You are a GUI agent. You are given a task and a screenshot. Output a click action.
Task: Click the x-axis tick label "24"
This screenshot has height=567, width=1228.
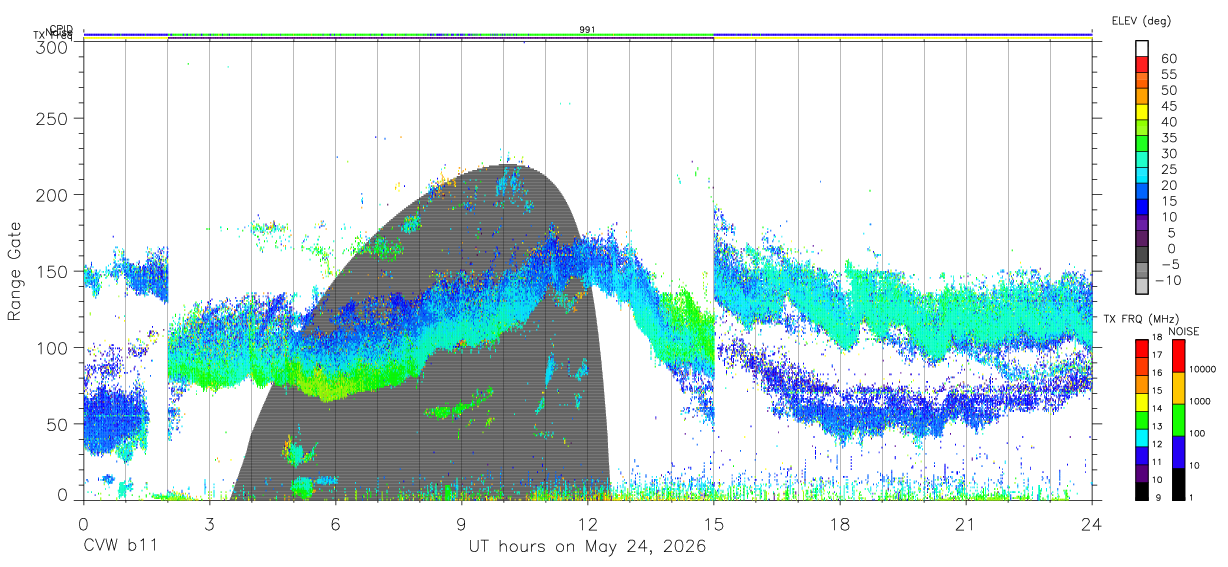click(x=1091, y=524)
